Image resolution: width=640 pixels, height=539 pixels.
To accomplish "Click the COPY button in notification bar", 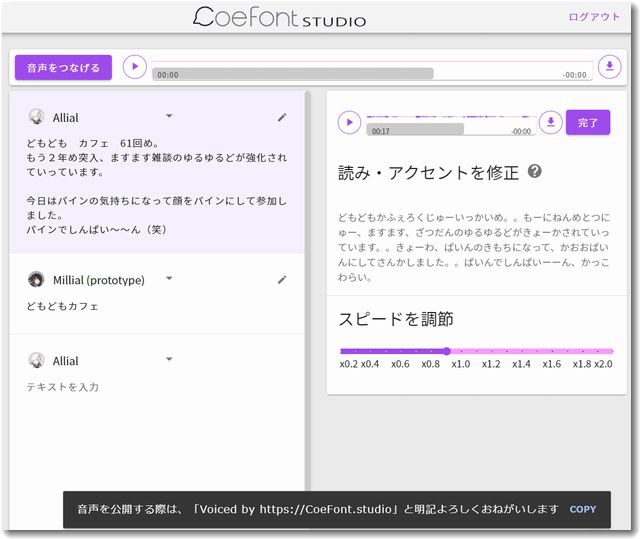I will (583, 509).
